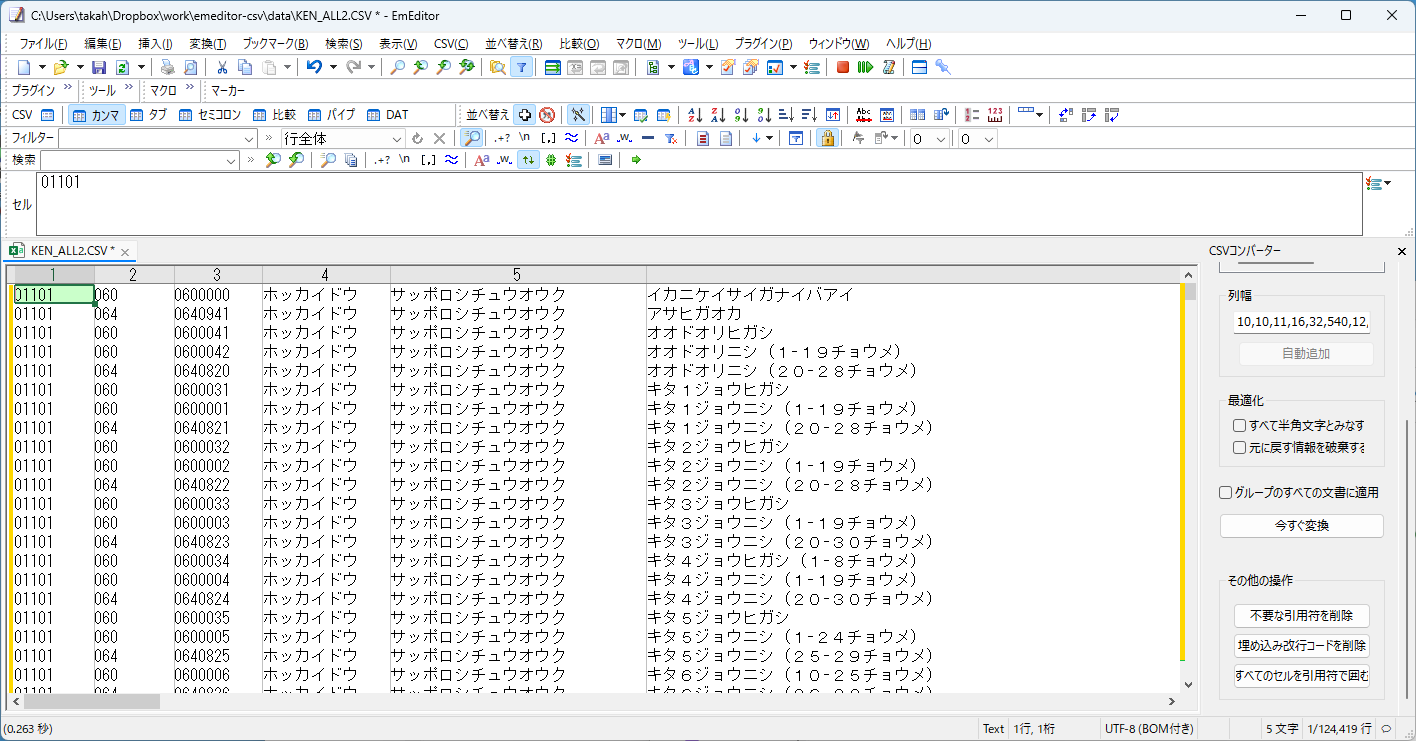Enable case-sensitive matching (Aa) in search toolbar
Image resolution: width=1416 pixels, height=741 pixels.
(482, 159)
